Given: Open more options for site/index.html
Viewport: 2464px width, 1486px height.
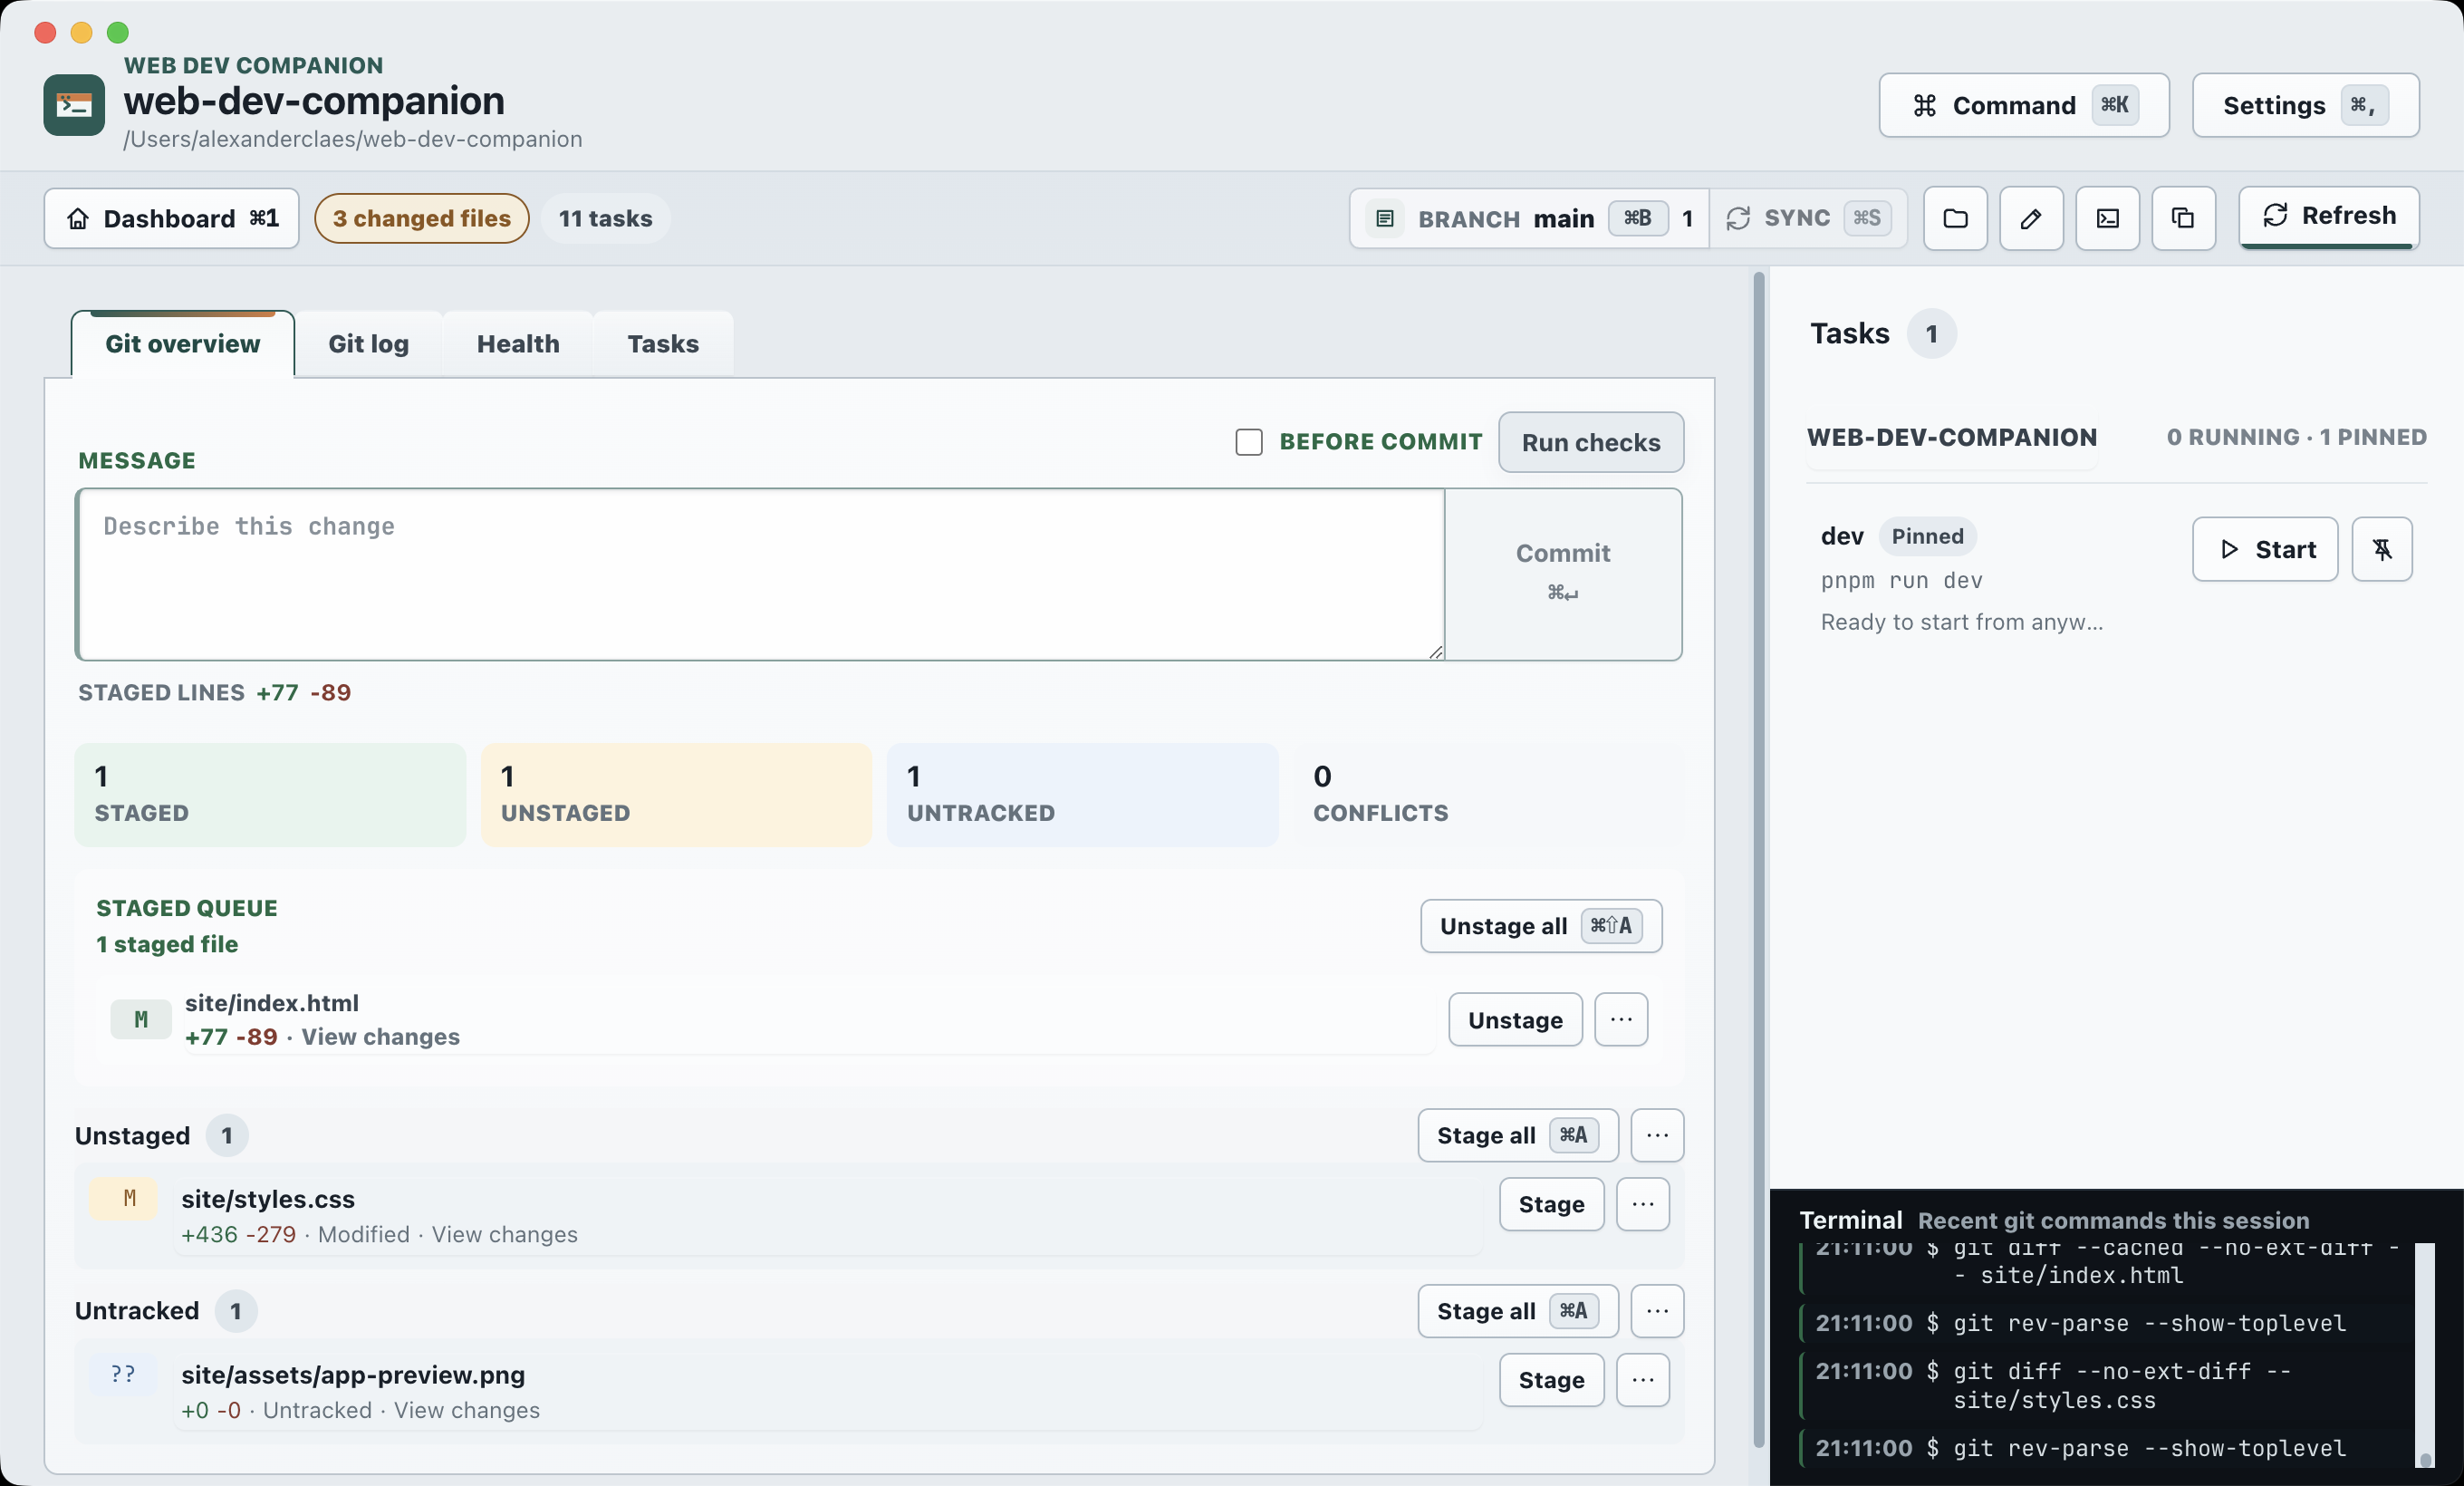Looking at the screenshot, I should (1621, 1019).
